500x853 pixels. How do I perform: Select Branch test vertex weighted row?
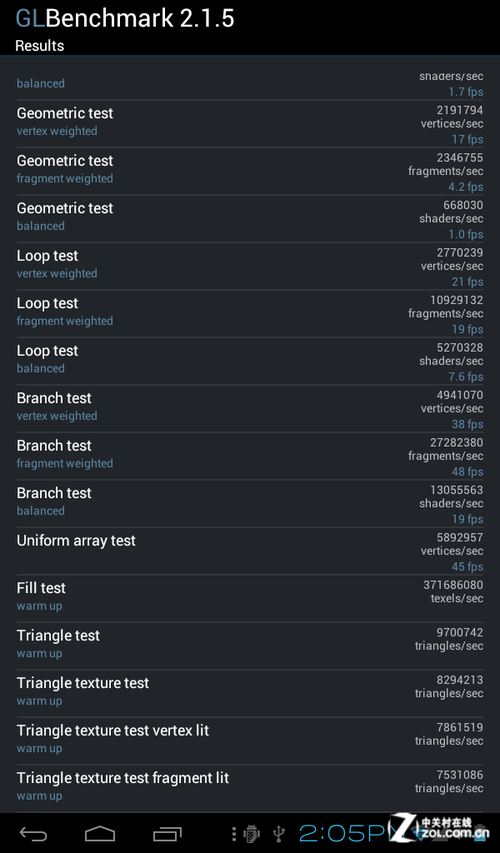pyautogui.click(x=250, y=409)
